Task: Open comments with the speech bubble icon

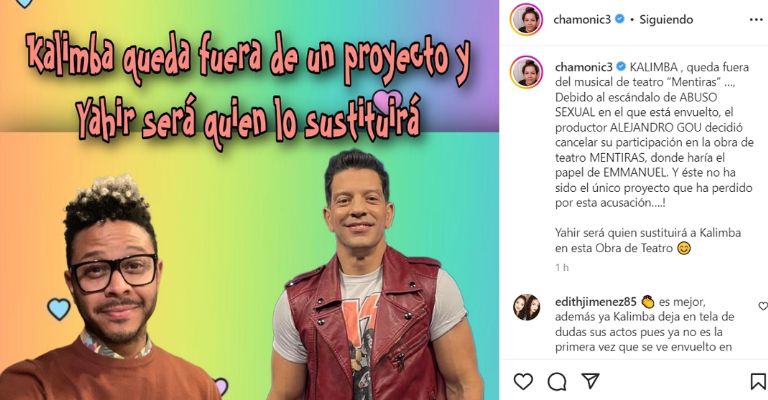Action: 557,381
